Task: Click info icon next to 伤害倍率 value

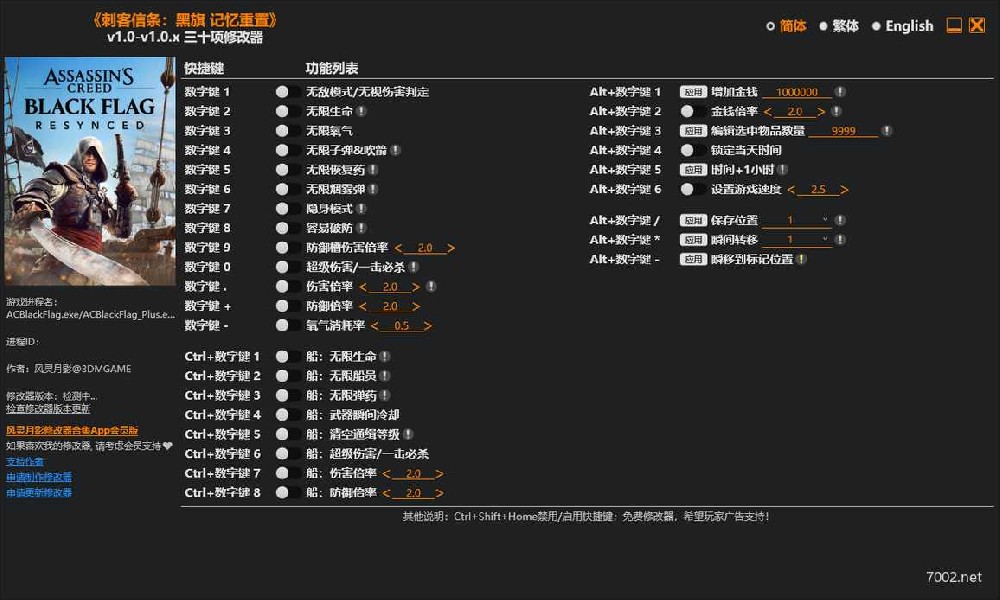Action: pos(431,286)
